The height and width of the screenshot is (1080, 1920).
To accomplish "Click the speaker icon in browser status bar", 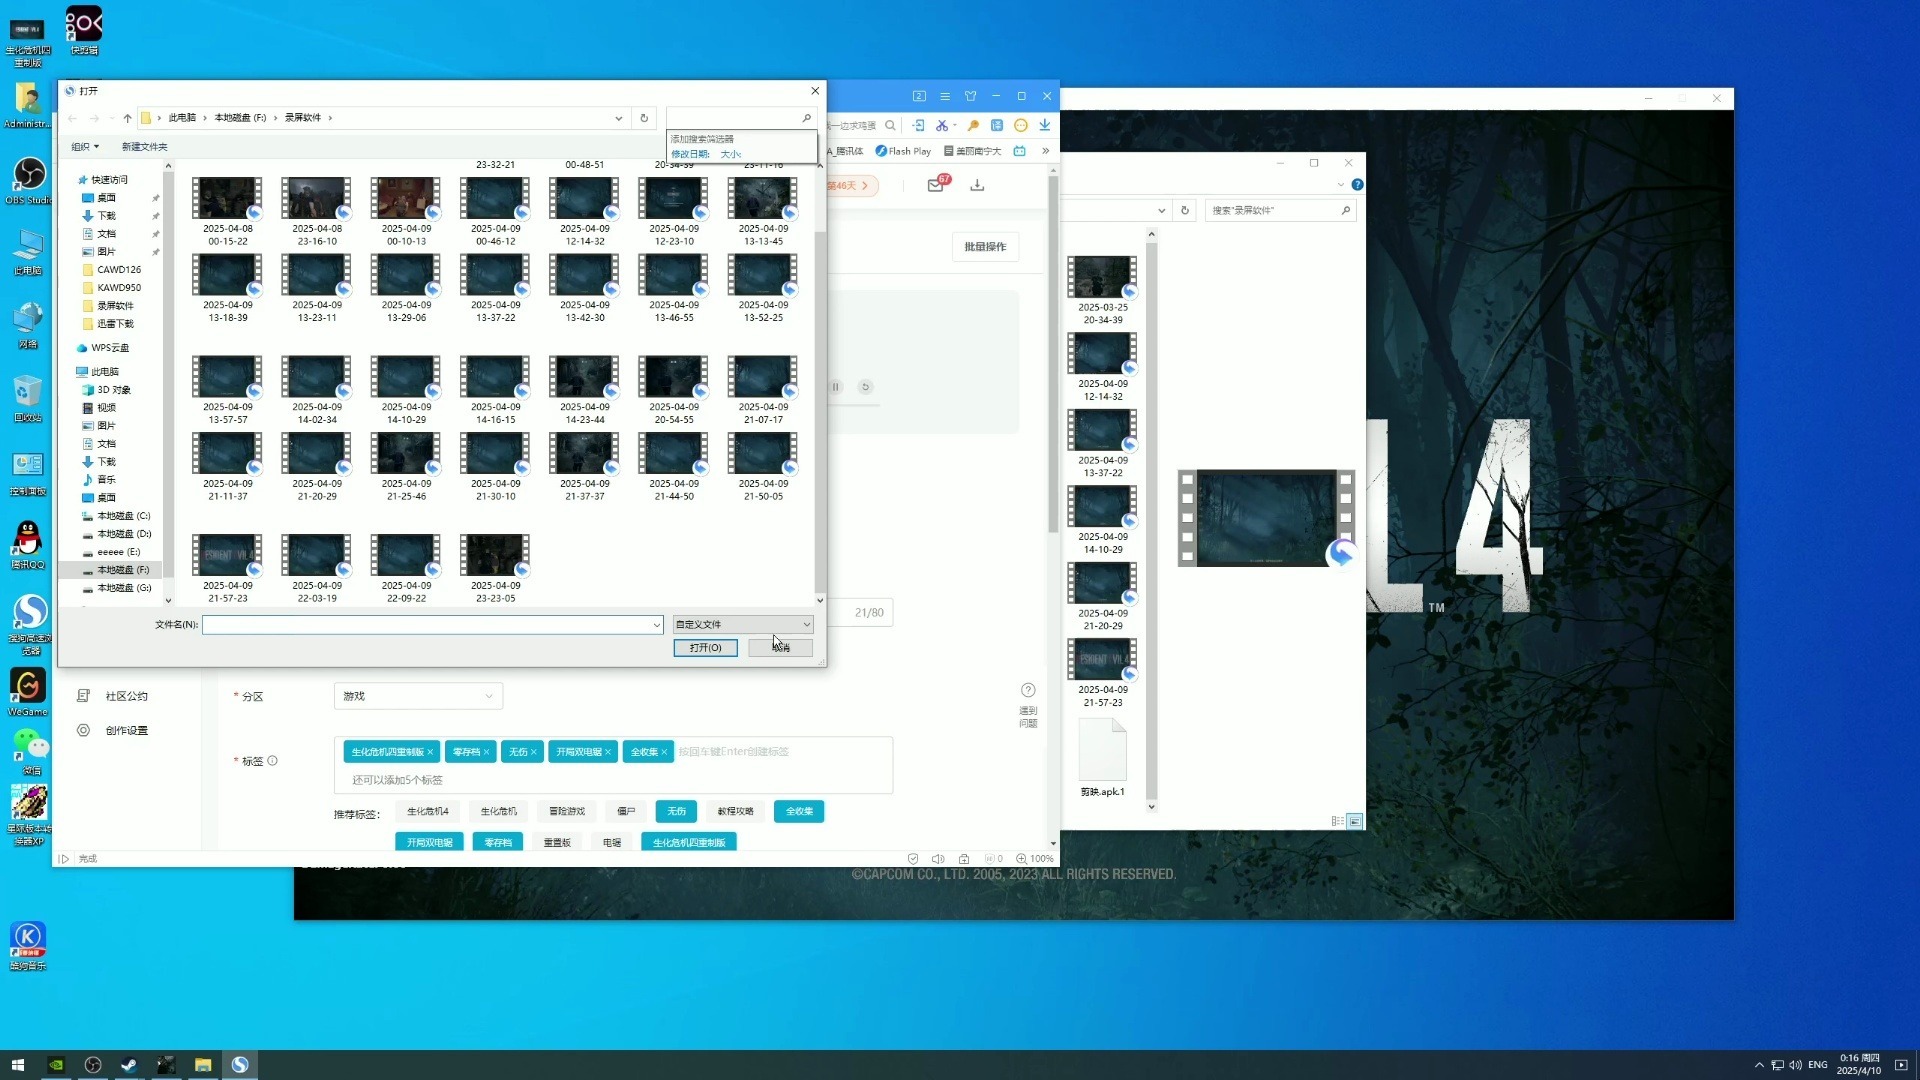I will [x=938, y=859].
